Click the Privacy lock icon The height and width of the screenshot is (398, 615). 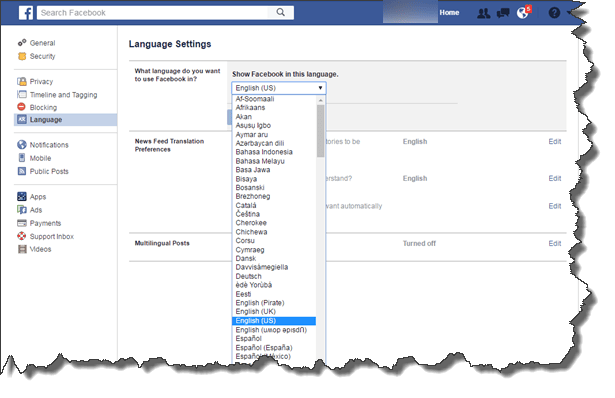[x=22, y=81]
